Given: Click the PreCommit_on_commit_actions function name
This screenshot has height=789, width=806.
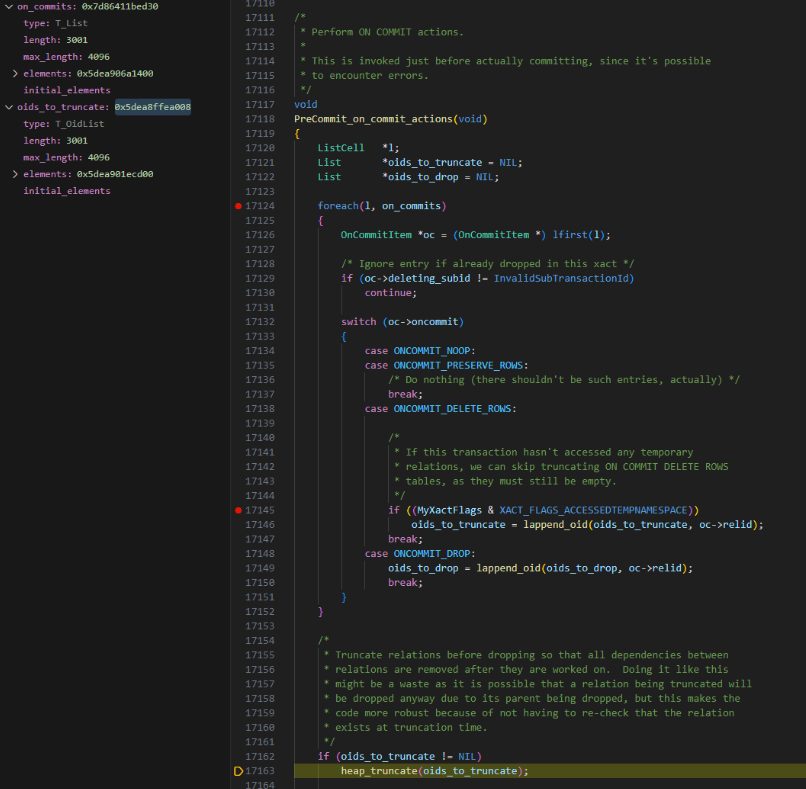Looking at the screenshot, I should pyautogui.click(x=373, y=119).
